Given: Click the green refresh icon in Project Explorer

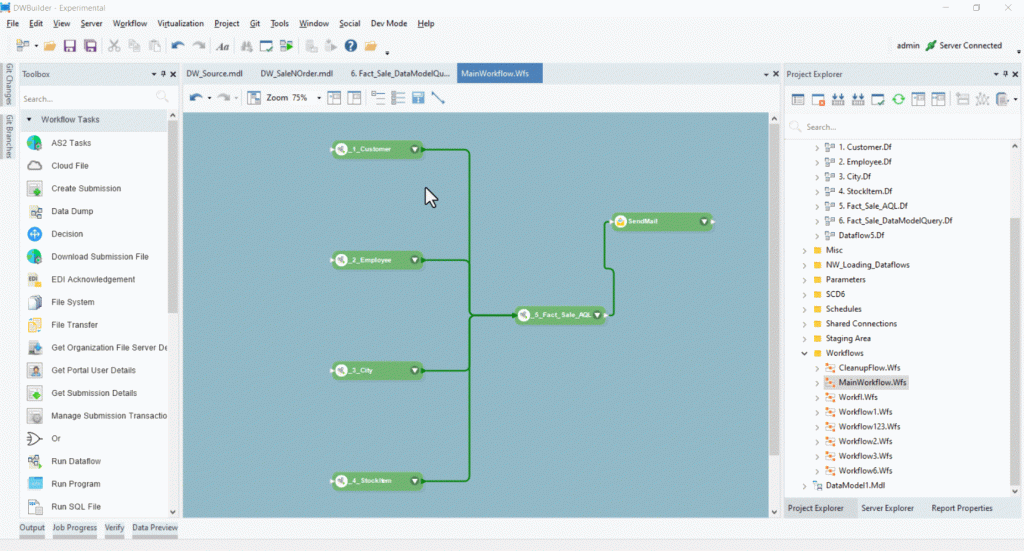Looking at the screenshot, I should pyautogui.click(x=898, y=99).
